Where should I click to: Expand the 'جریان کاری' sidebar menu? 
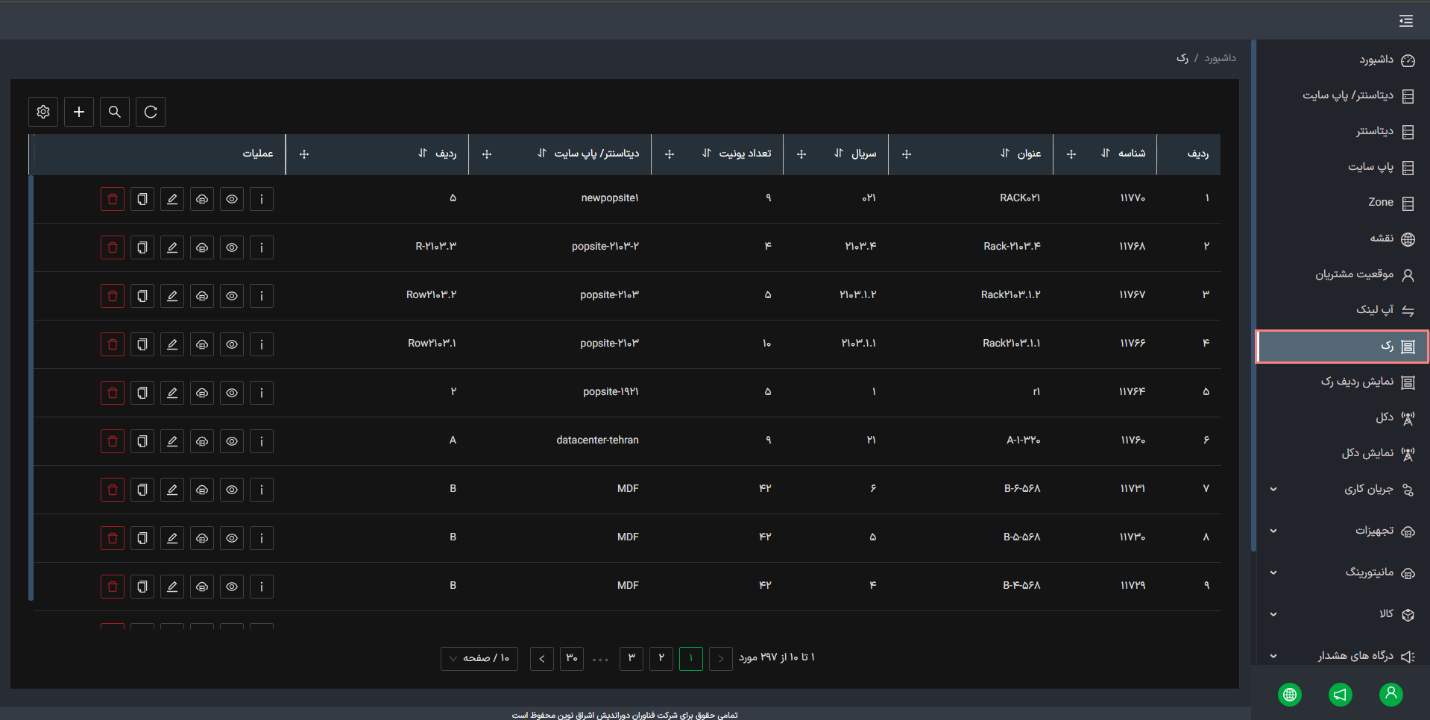click(x=1340, y=489)
